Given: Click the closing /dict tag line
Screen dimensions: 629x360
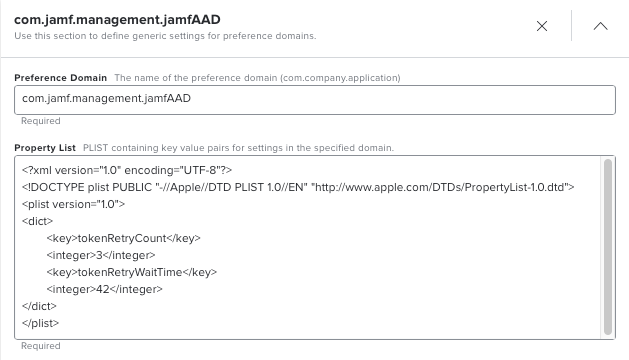Looking at the screenshot, I should pos(39,306).
